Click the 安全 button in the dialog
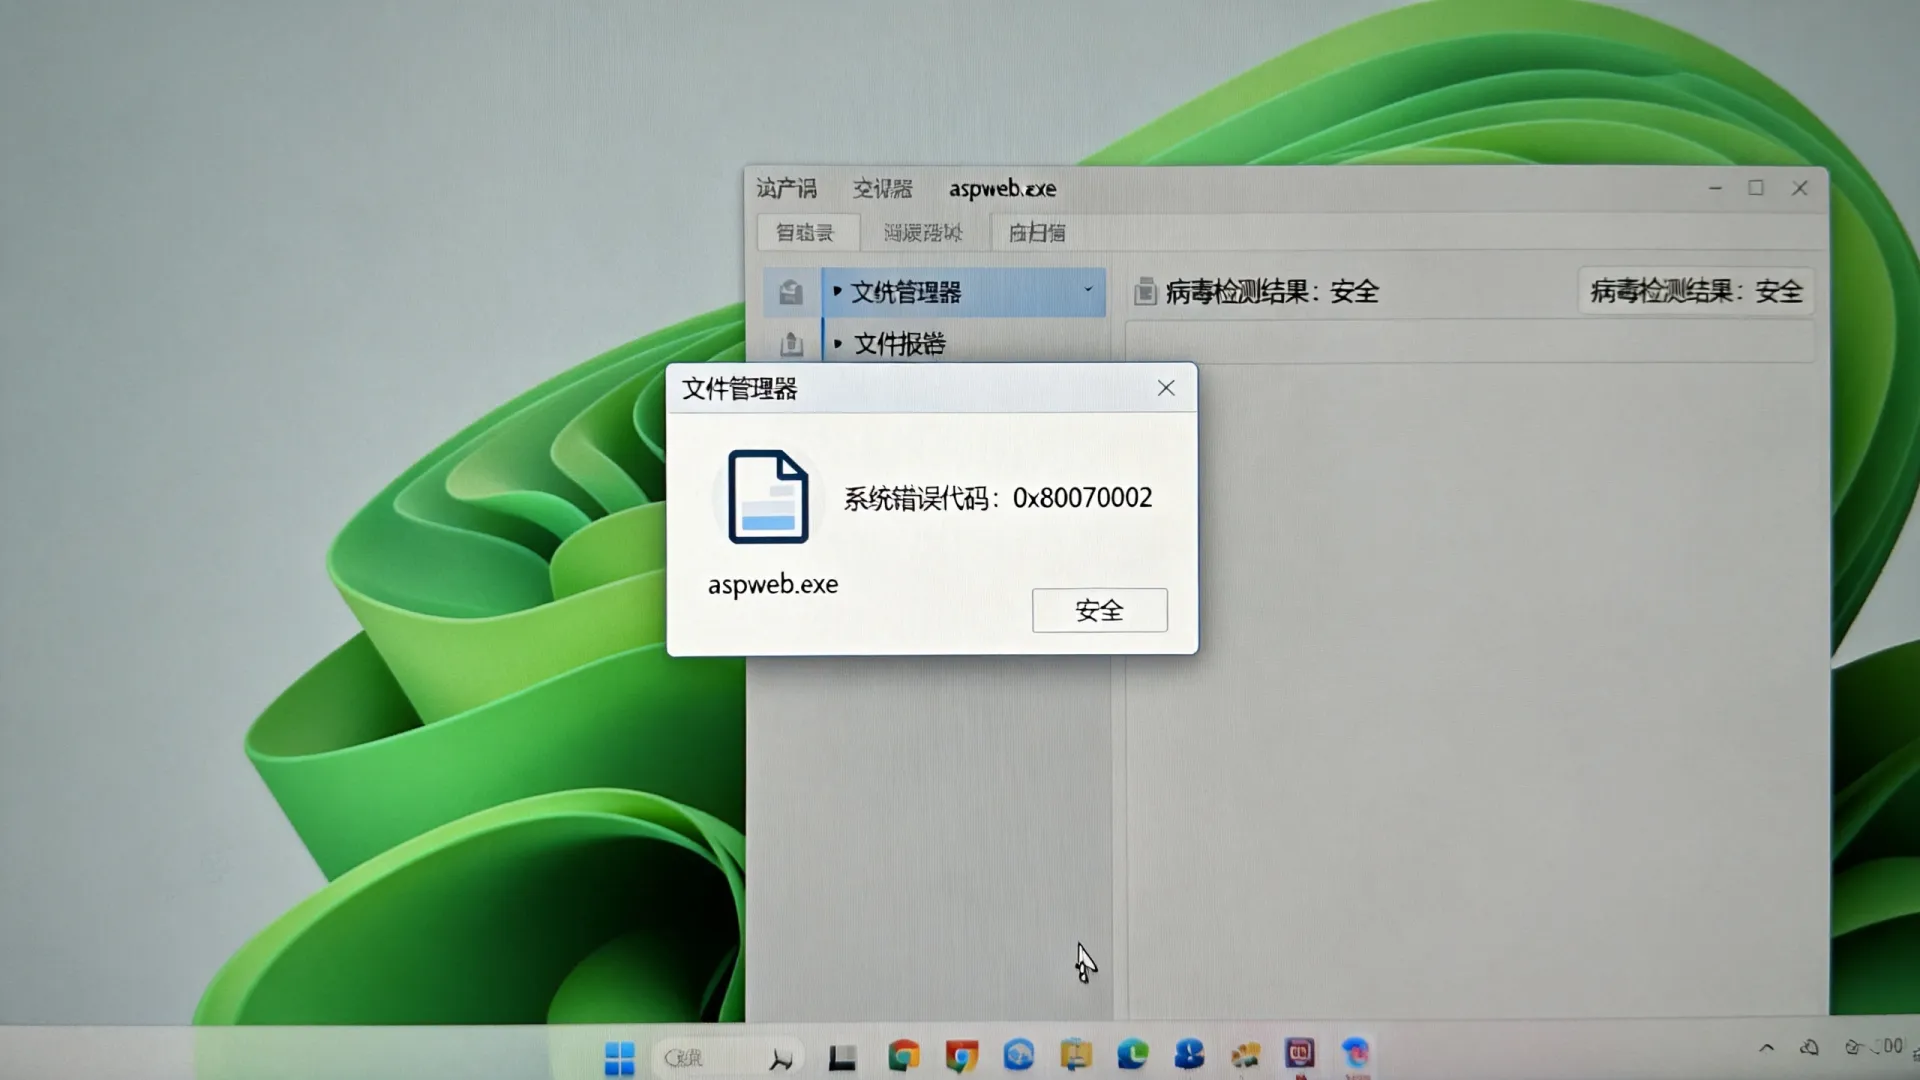 1099,610
